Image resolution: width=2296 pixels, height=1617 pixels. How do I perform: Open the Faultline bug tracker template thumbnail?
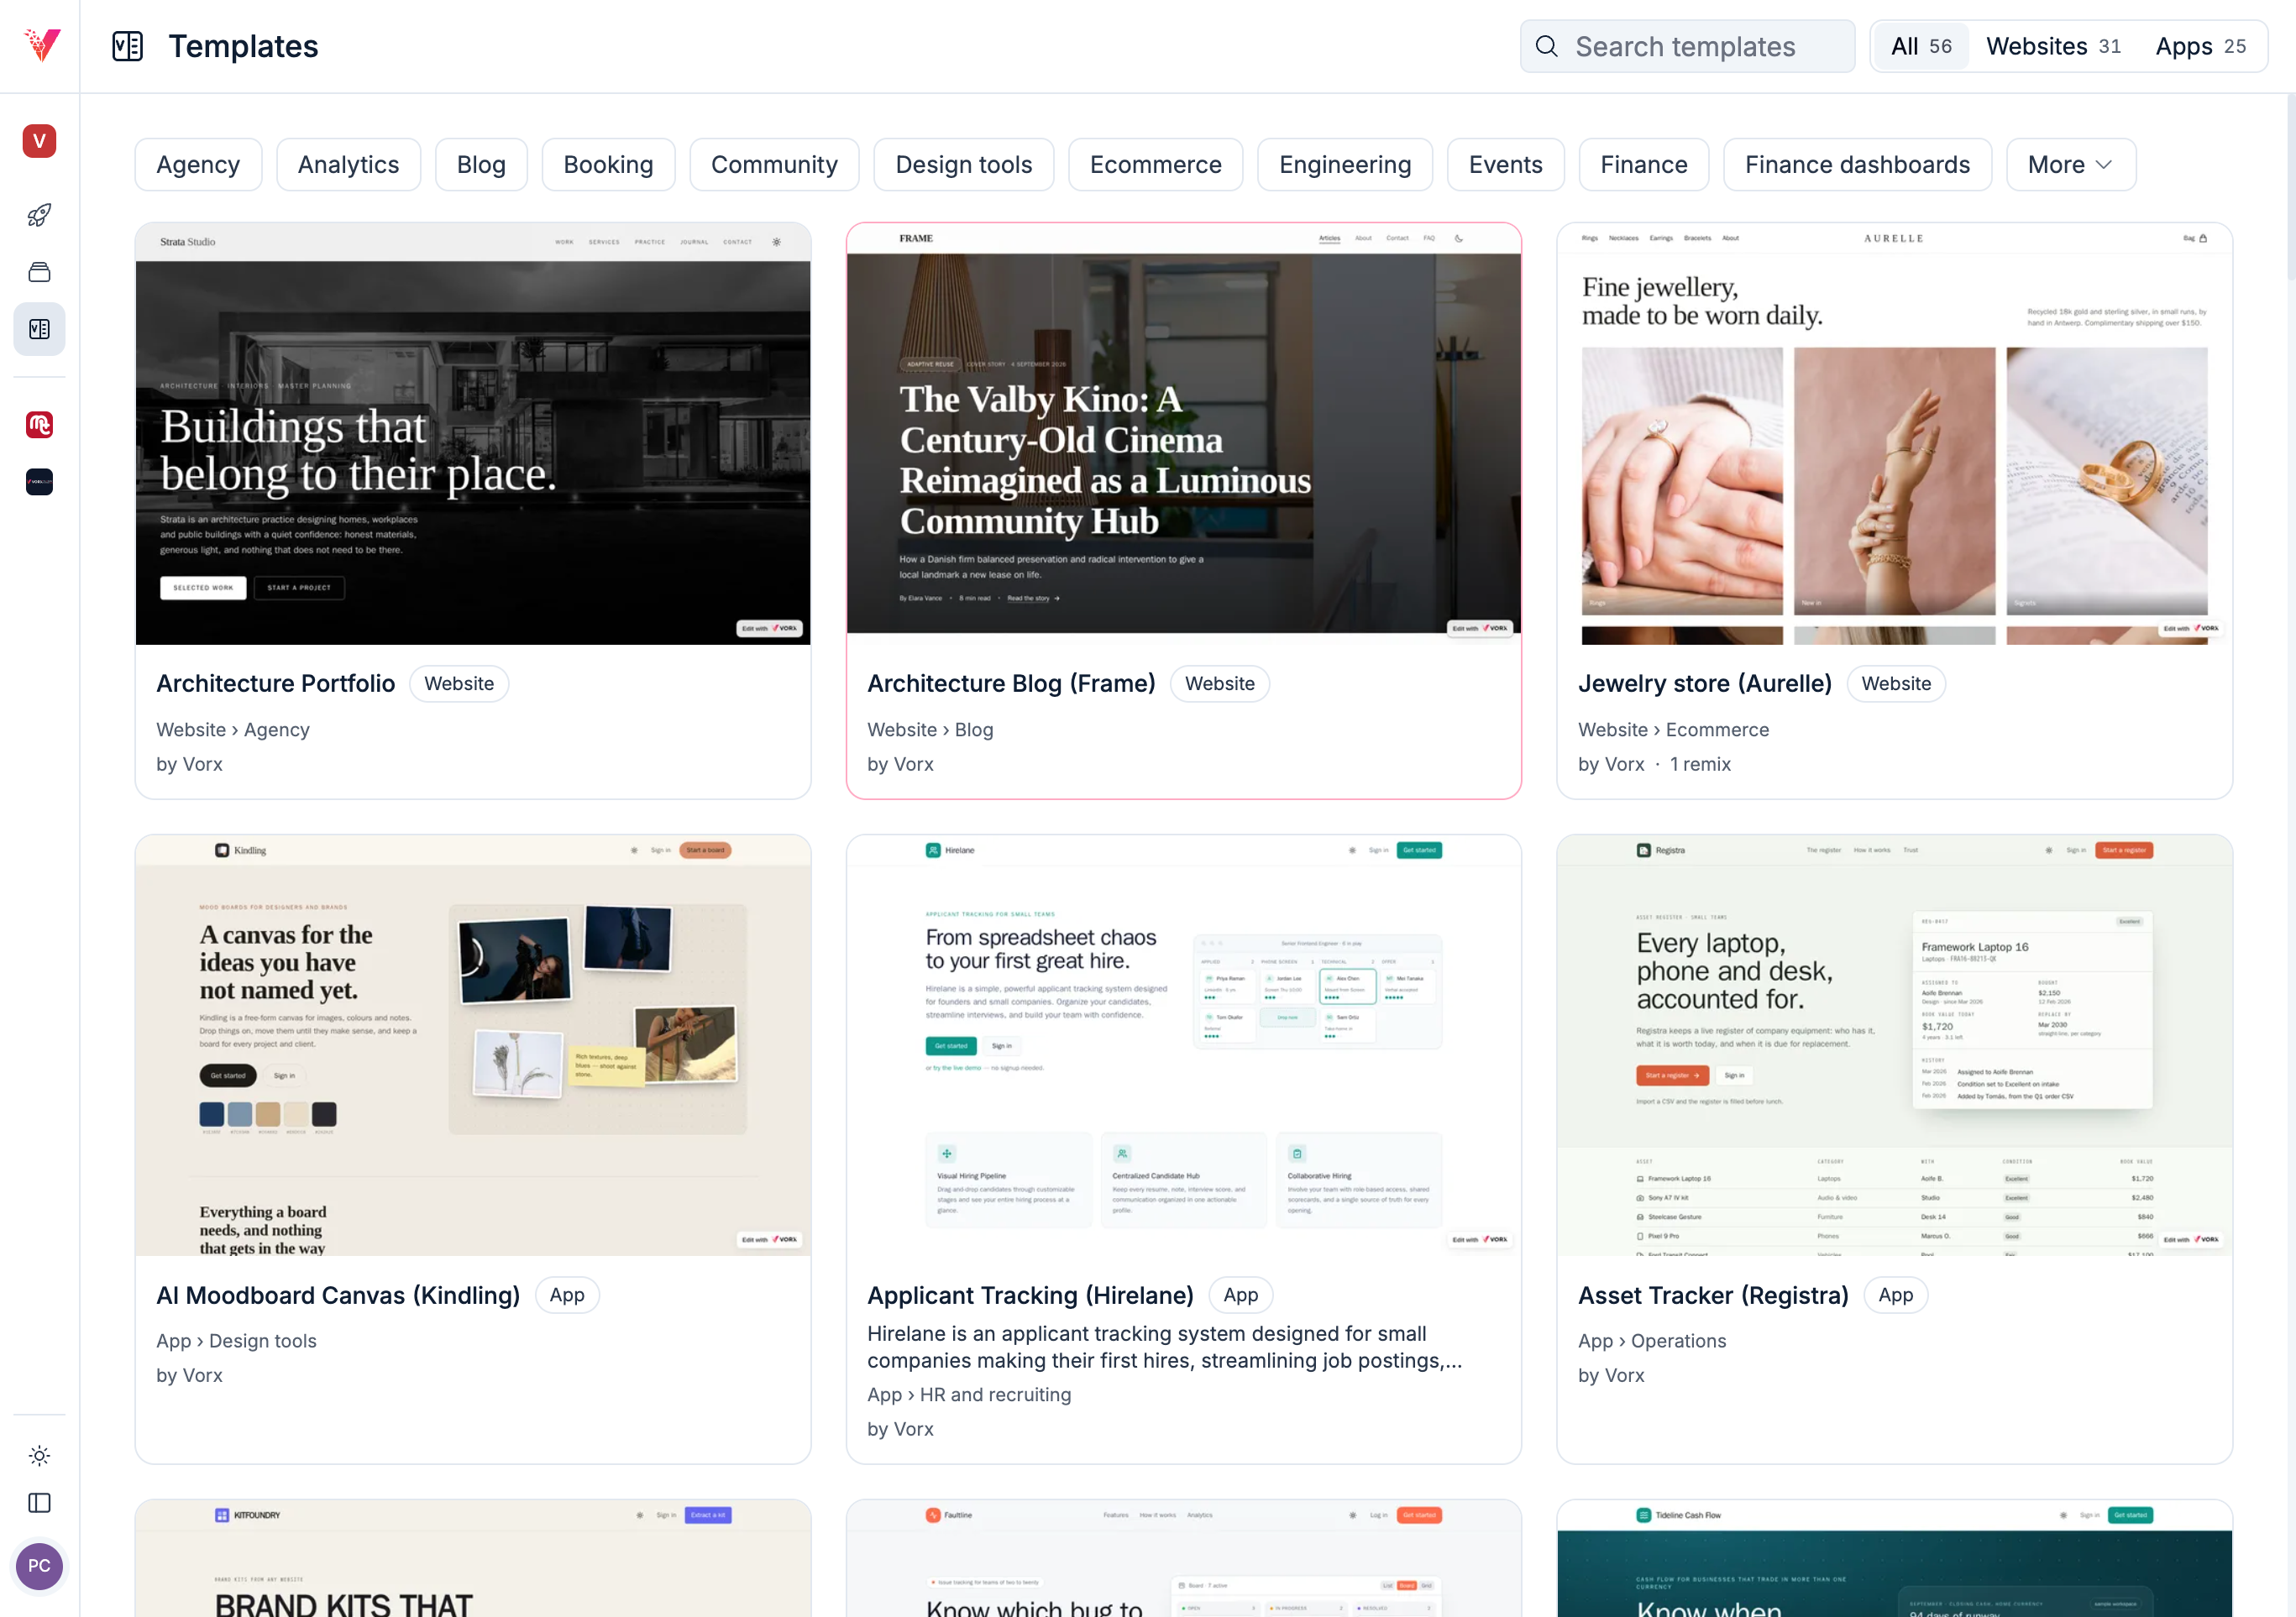[x=1183, y=1558]
